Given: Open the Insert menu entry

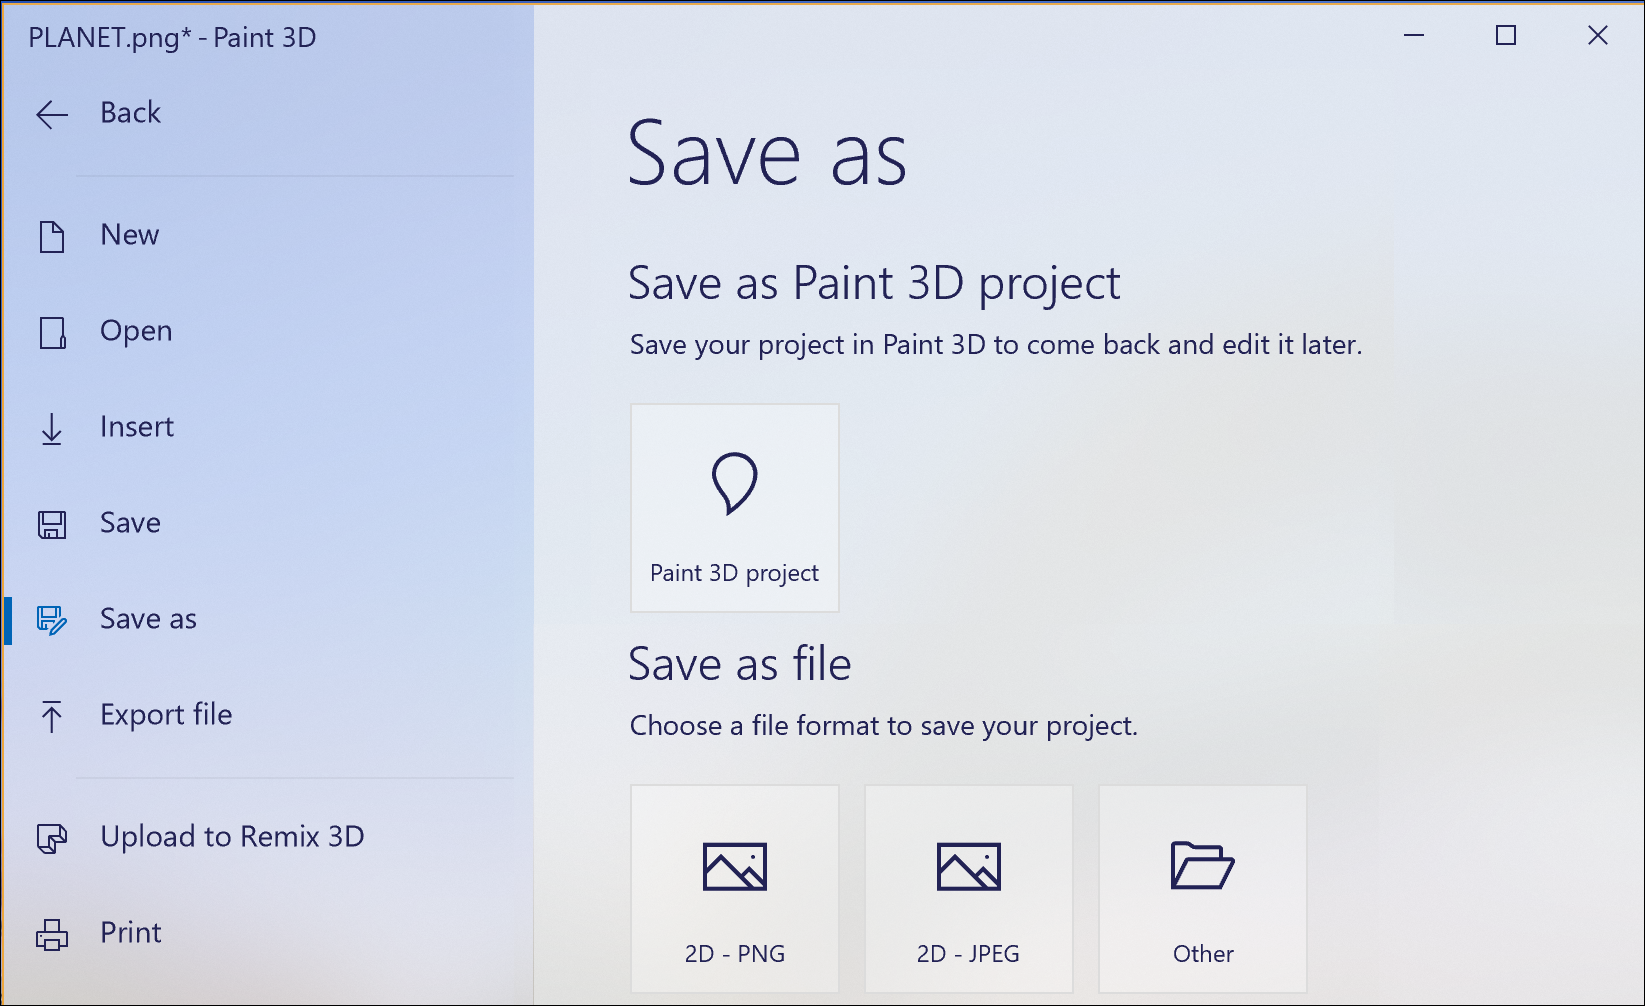Looking at the screenshot, I should 137,427.
